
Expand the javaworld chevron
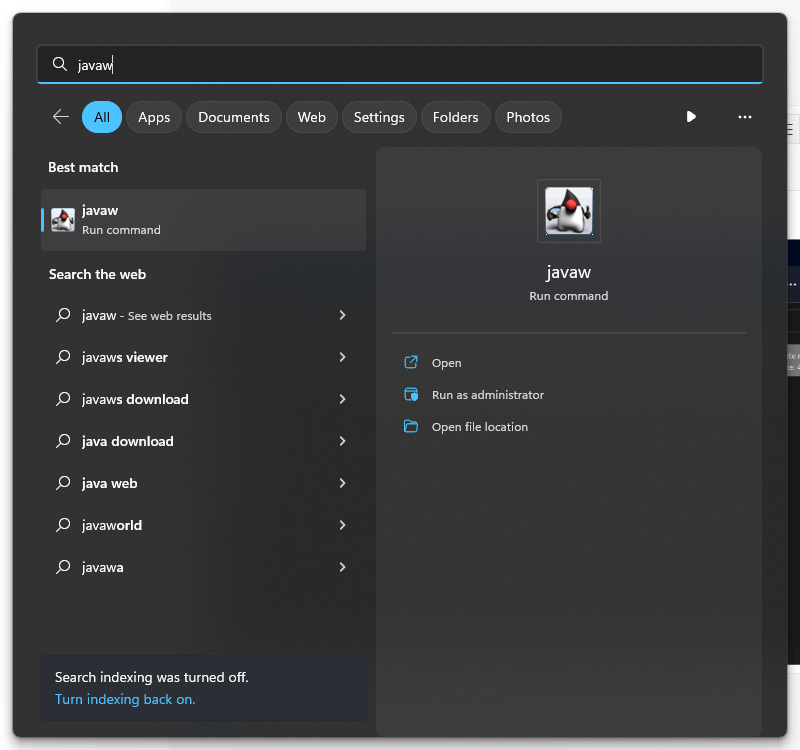click(x=342, y=525)
